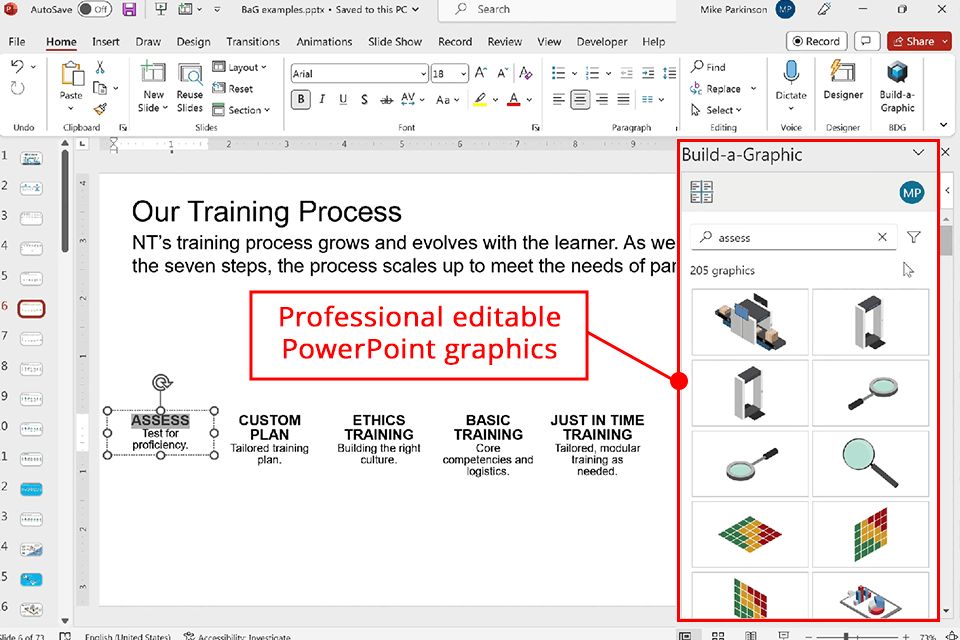Click the Record button

[817, 41]
